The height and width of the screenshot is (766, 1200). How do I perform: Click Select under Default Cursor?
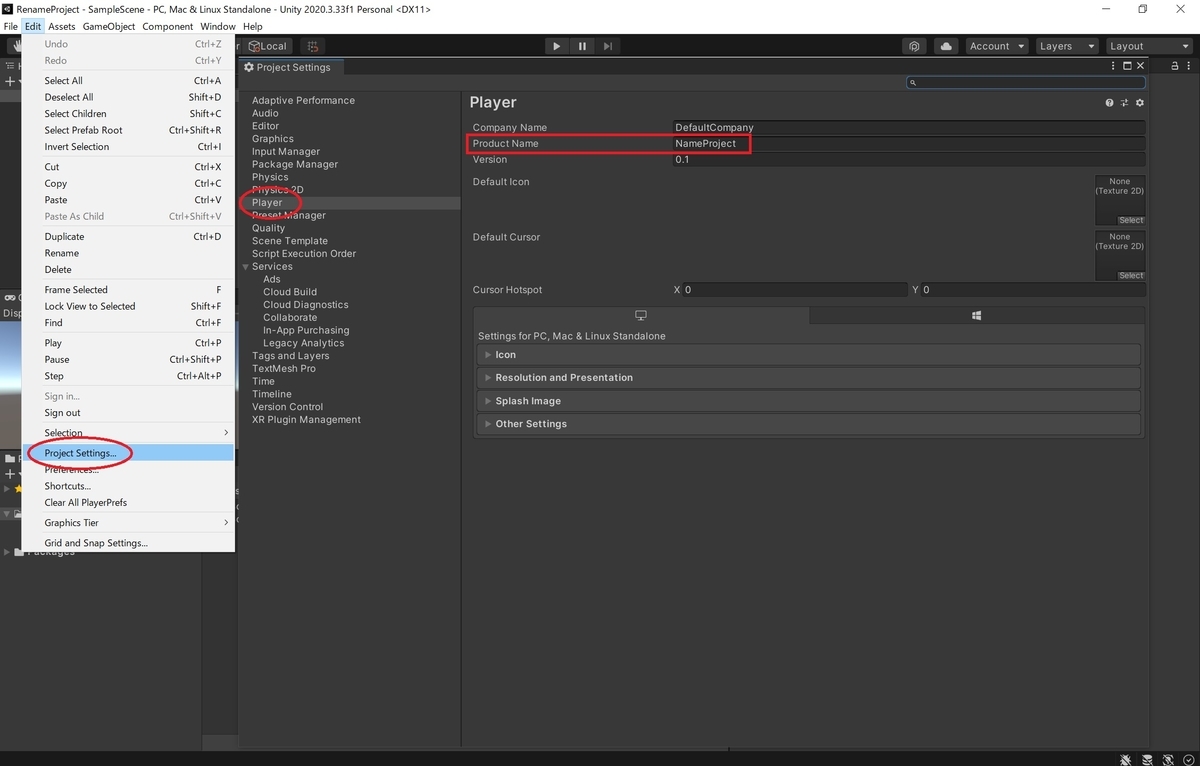pos(1131,275)
